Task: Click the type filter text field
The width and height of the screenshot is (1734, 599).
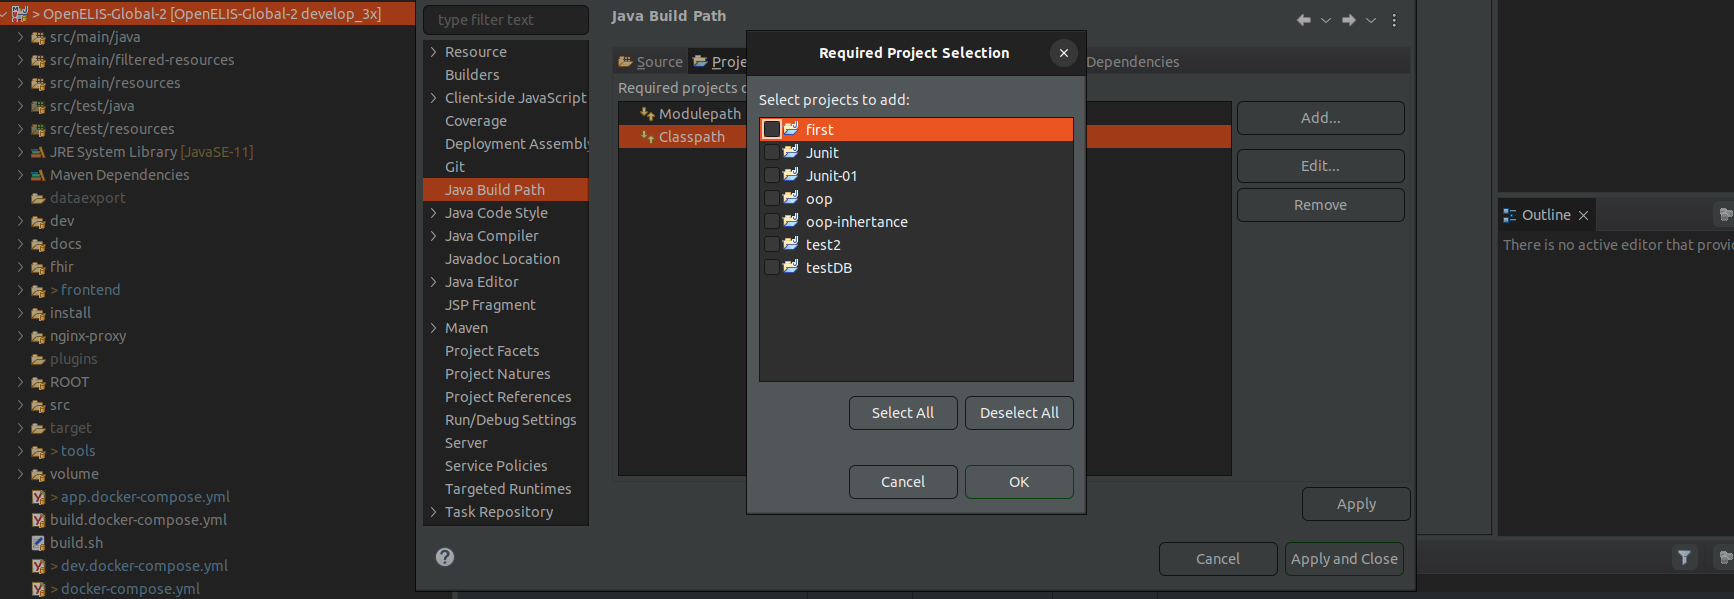Action: pos(506,20)
